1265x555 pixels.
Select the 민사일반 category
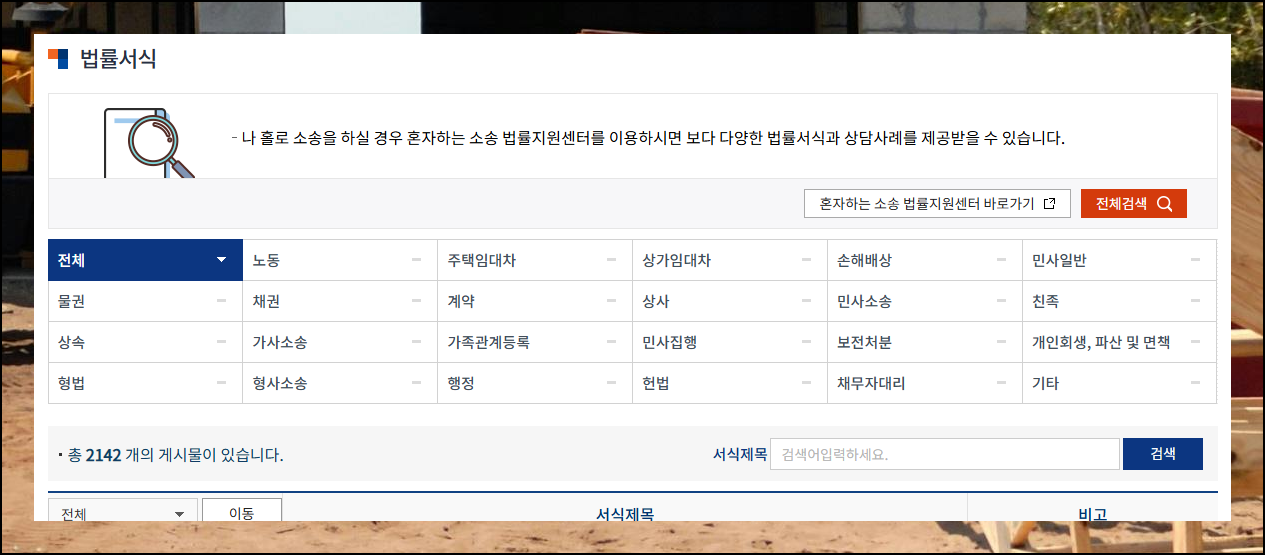[x=1119, y=260]
